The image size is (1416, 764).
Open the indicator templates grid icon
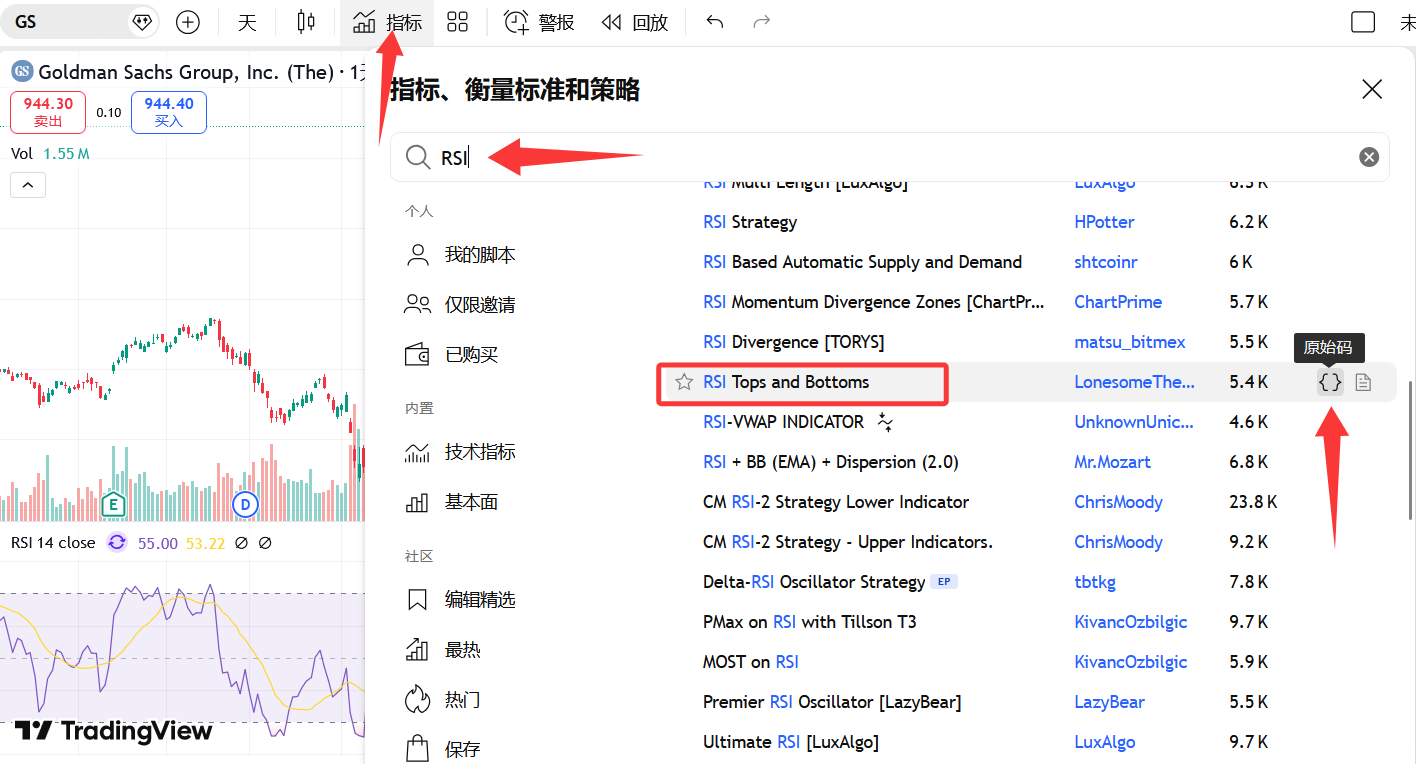(x=458, y=22)
